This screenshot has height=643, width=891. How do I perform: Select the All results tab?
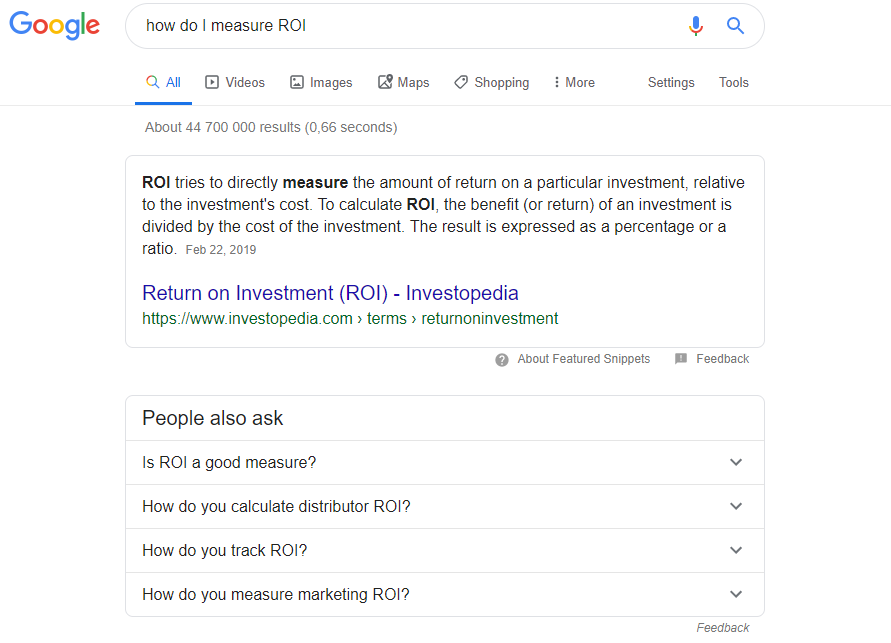[x=163, y=83]
